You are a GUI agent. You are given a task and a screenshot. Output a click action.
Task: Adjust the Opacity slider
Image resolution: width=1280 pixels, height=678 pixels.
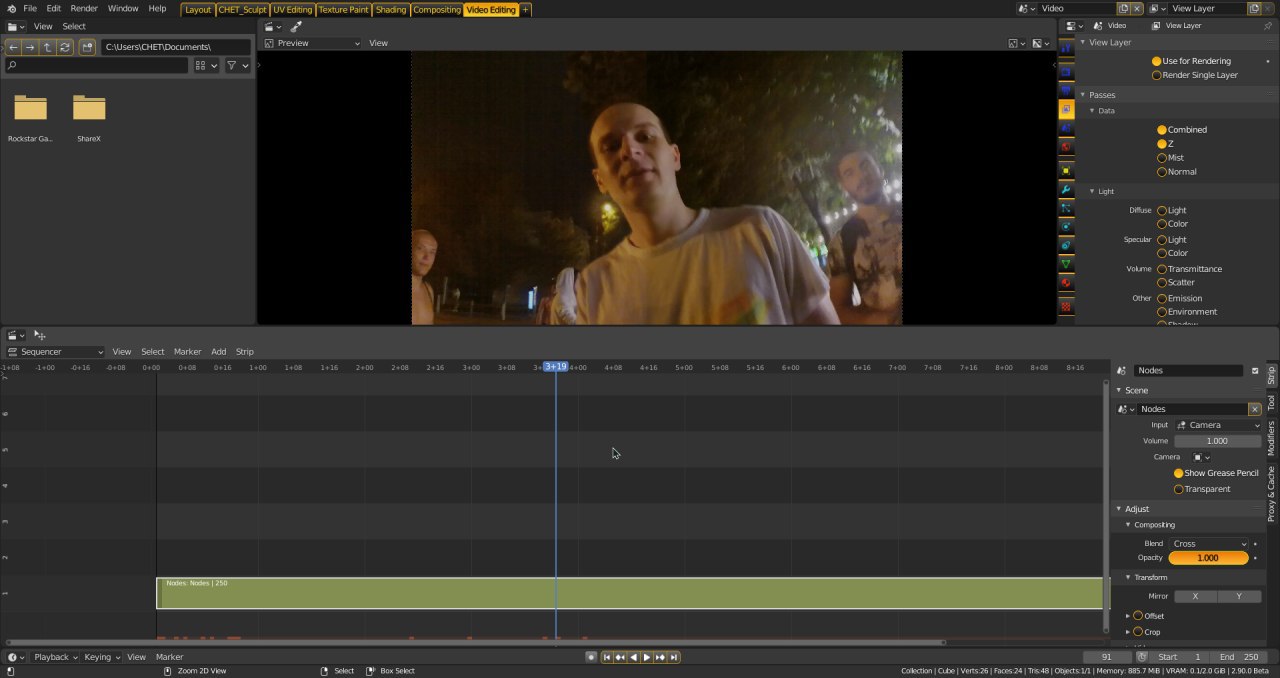pyautogui.click(x=1208, y=558)
